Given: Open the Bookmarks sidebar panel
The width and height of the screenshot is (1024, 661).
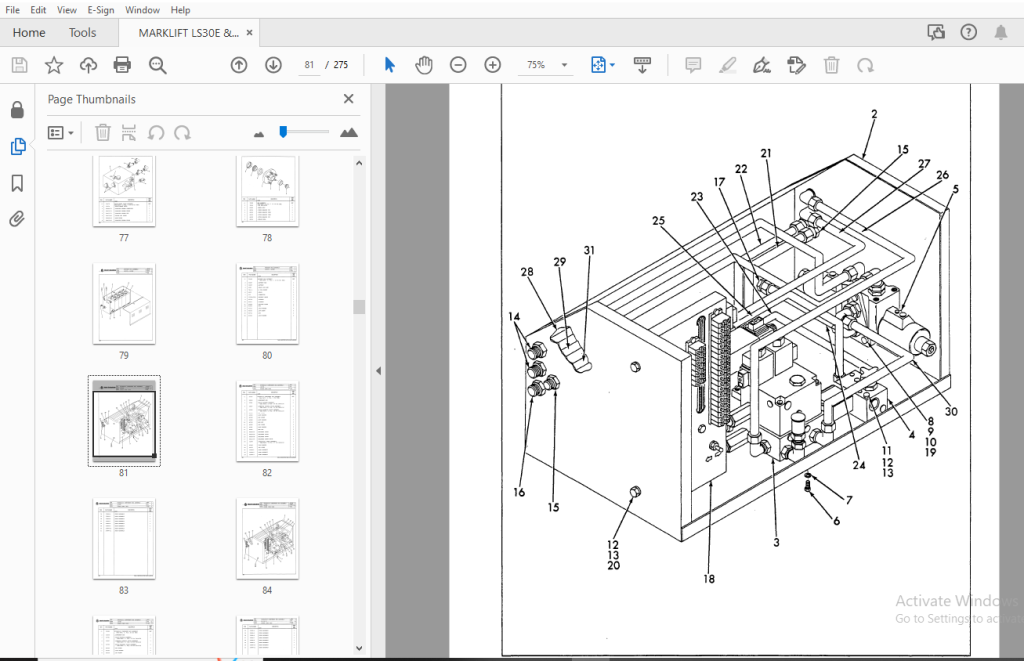Looking at the screenshot, I should (18, 183).
